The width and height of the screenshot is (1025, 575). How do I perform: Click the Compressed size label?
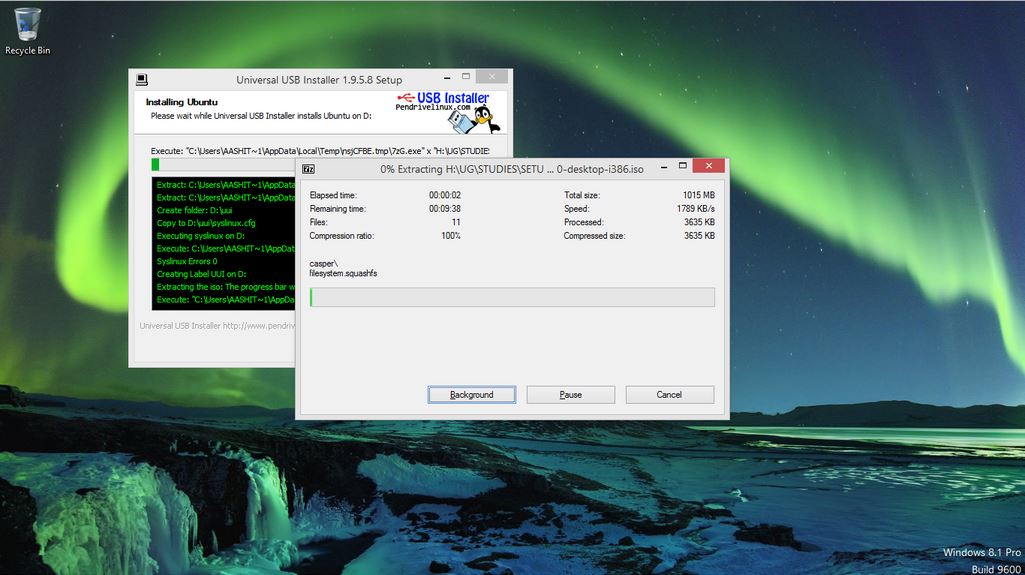pos(594,236)
